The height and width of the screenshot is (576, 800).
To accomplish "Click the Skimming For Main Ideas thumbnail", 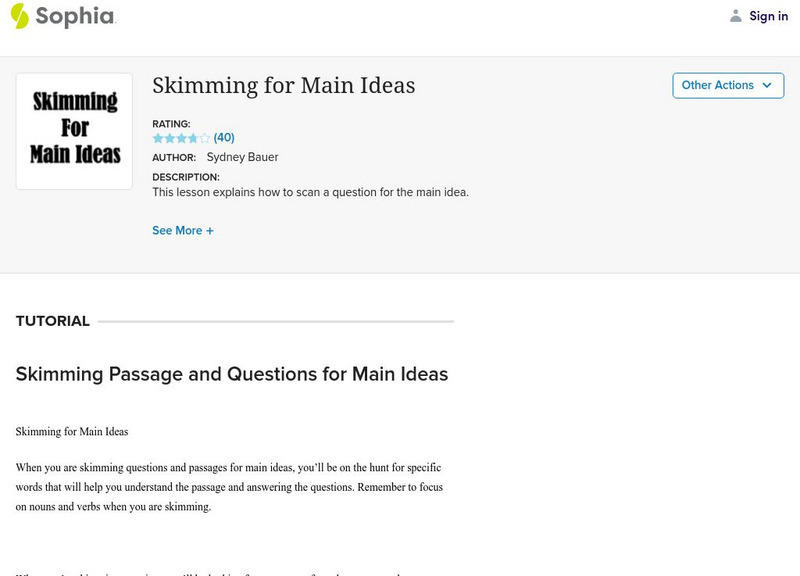I will [x=74, y=131].
